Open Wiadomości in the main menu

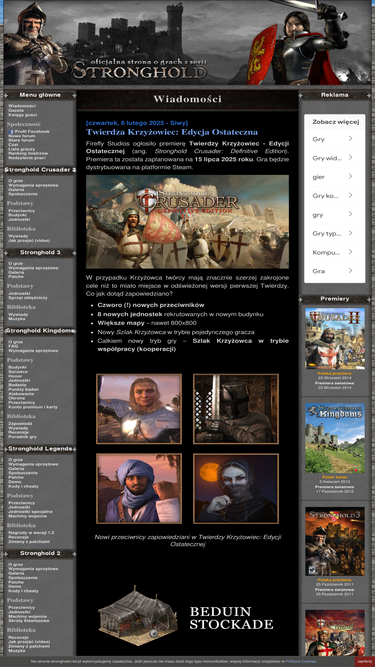[x=22, y=106]
